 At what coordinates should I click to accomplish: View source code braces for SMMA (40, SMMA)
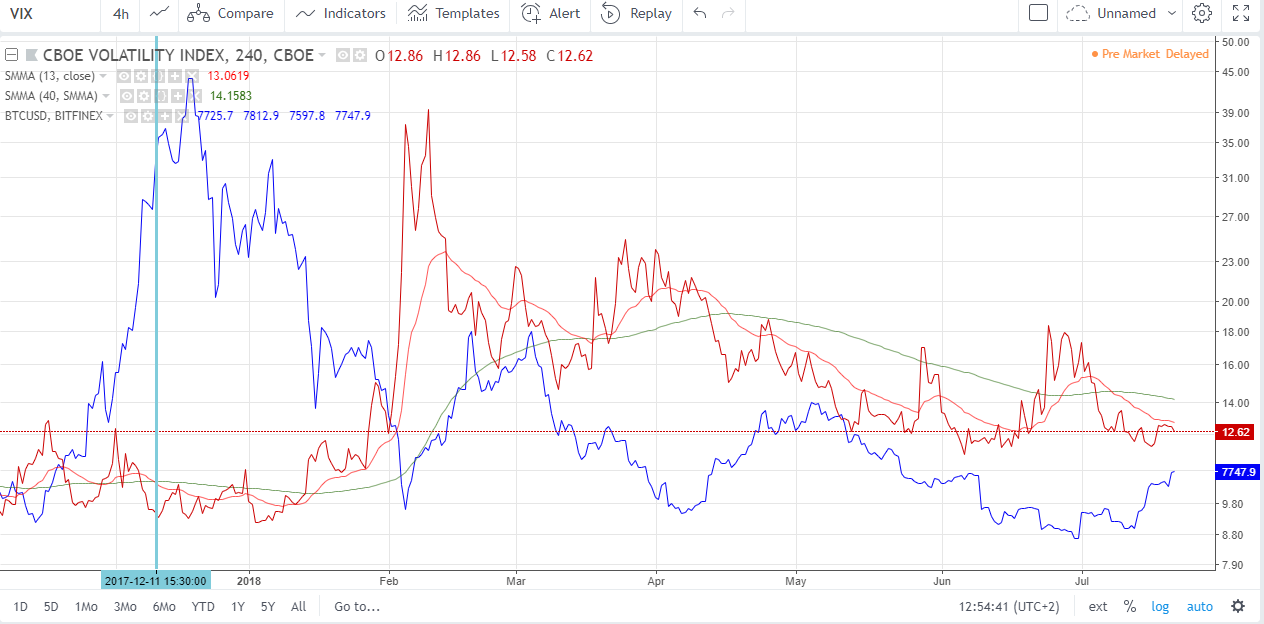[x=161, y=96]
